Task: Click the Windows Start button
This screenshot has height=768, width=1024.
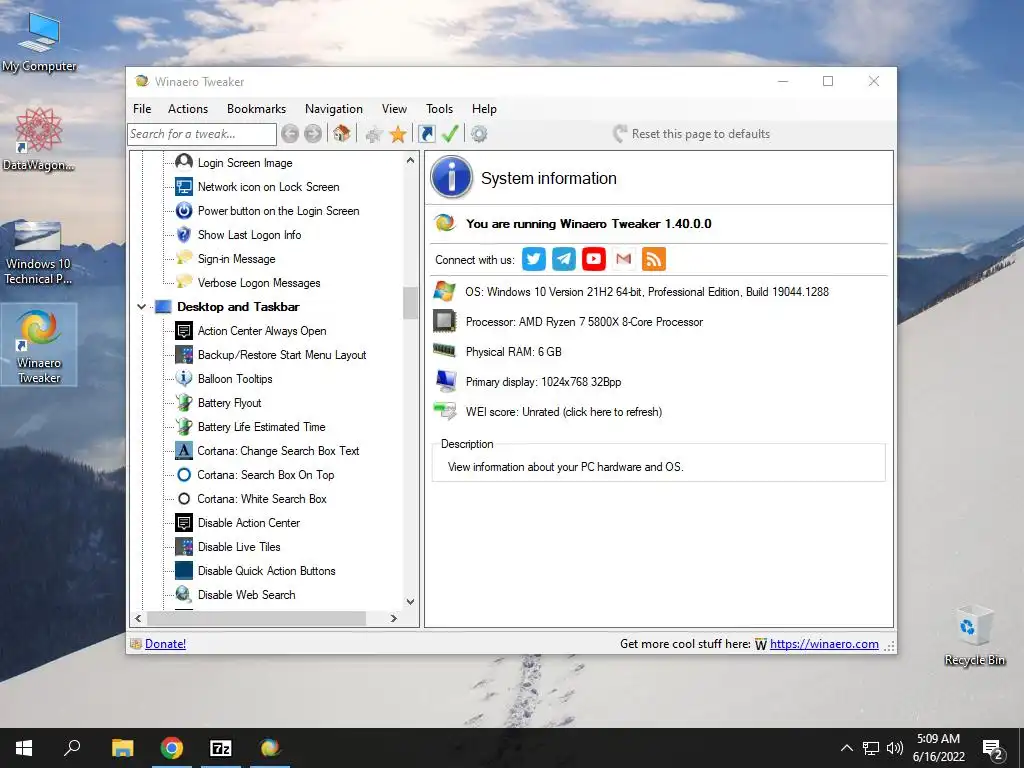Action: pos(24,748)
